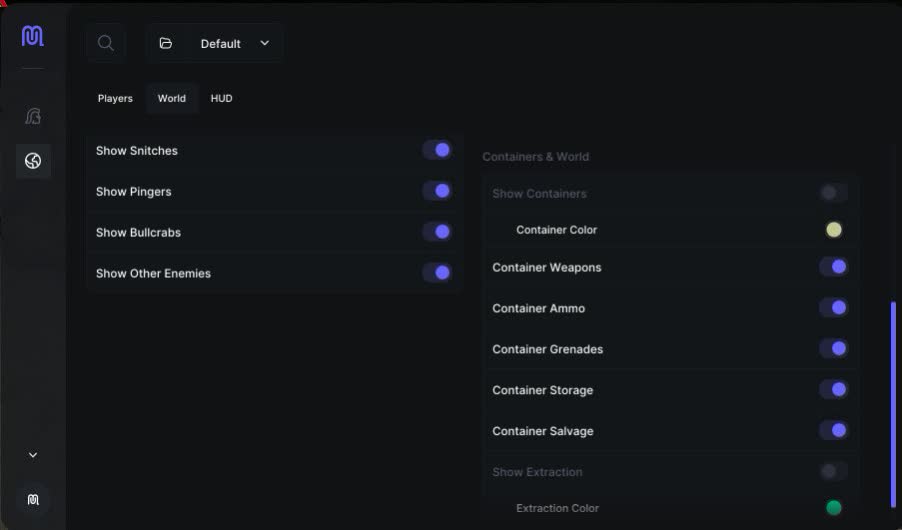Switch to the HUD tab
Screen dimensions: 902x530
pos(221,98)
